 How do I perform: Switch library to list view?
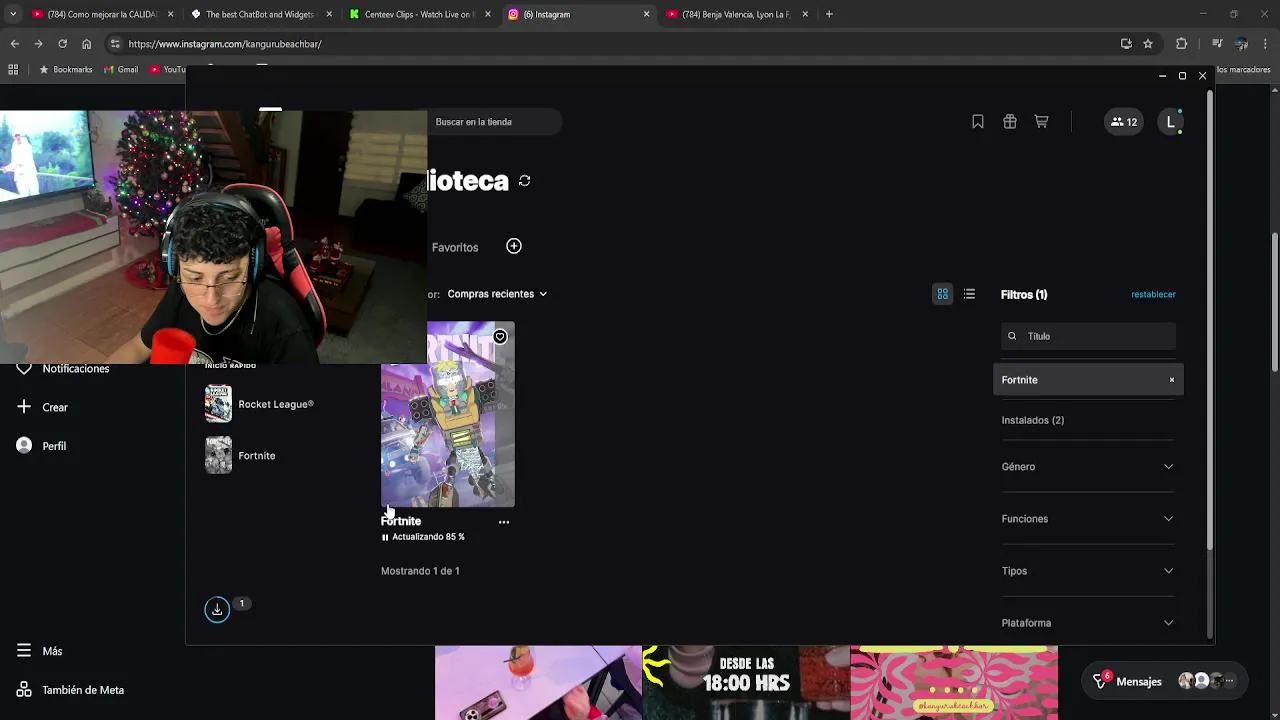969,294
